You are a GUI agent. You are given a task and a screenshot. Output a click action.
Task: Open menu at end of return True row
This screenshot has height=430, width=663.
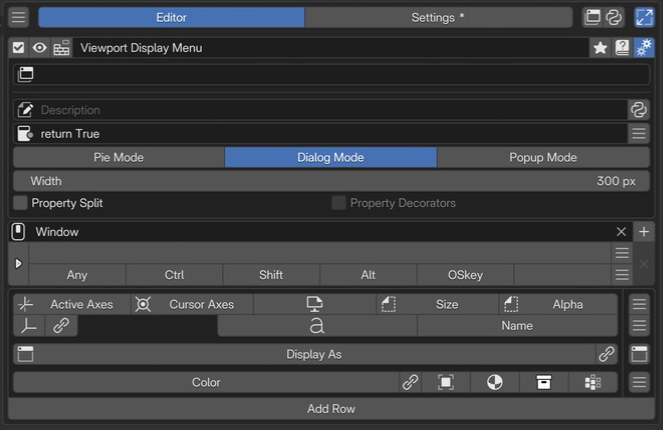(x=638, y=134)
